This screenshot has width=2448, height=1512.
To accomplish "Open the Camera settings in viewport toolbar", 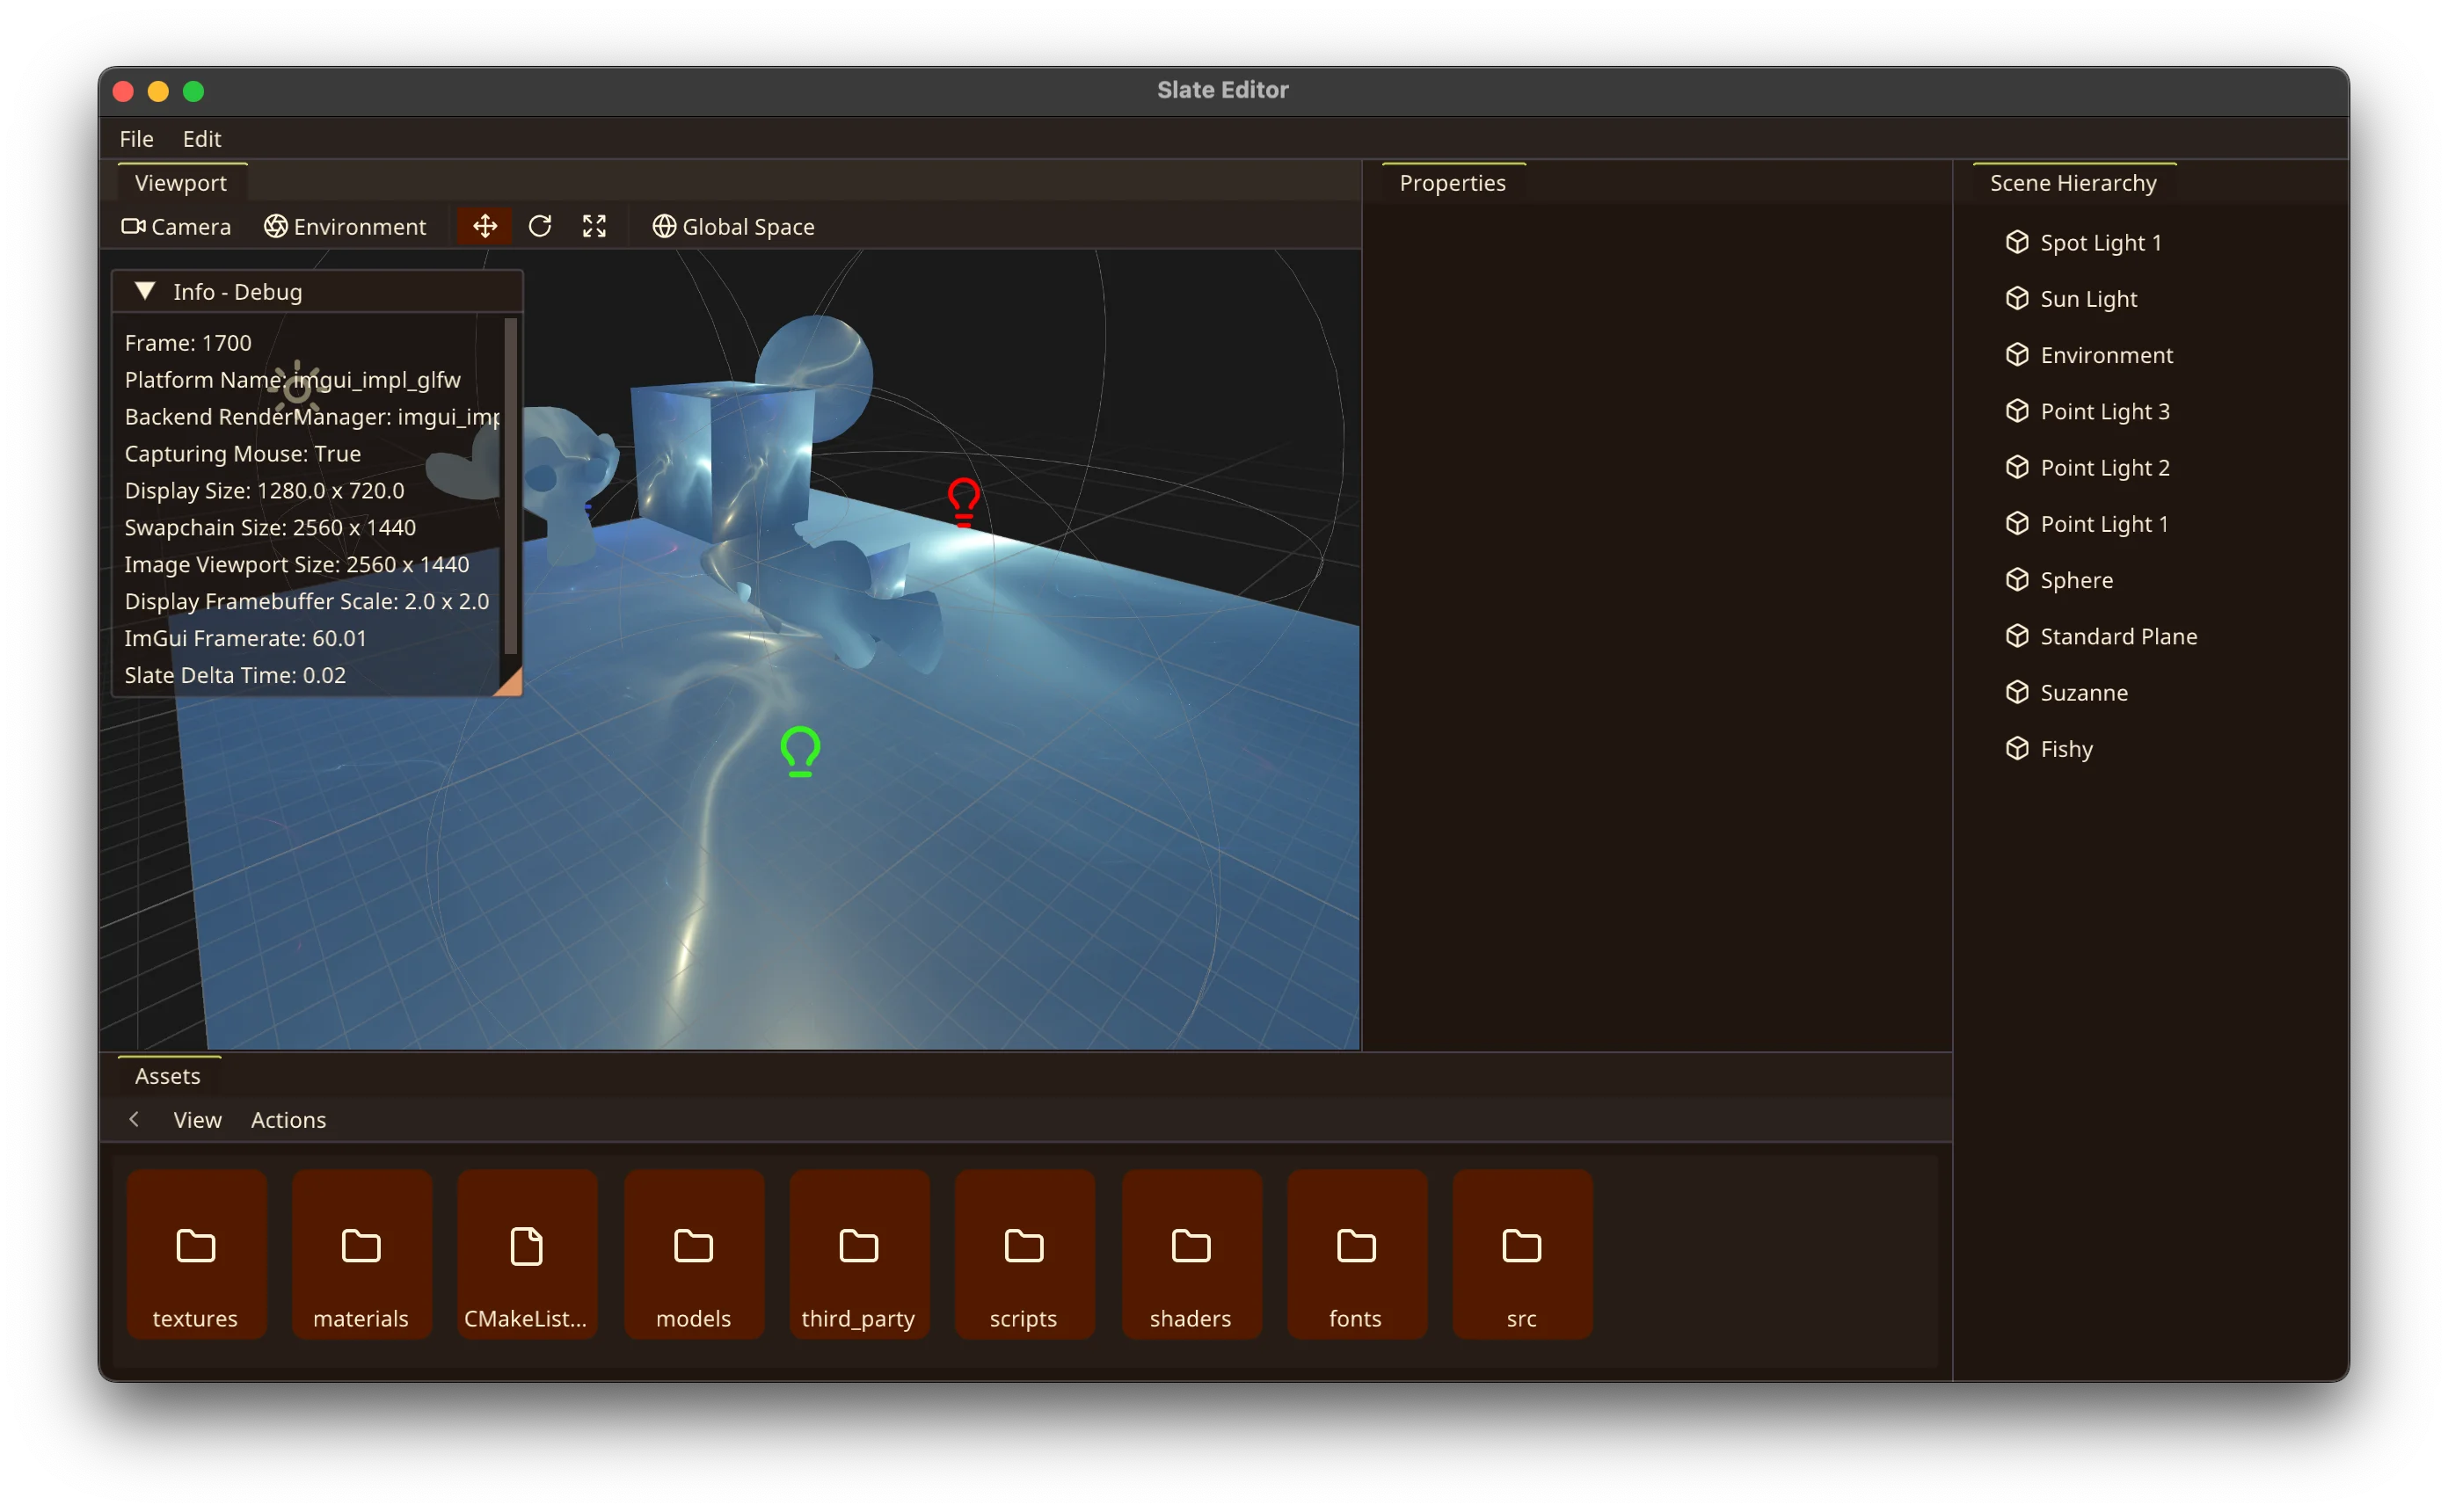I will [x=176, y=227].
